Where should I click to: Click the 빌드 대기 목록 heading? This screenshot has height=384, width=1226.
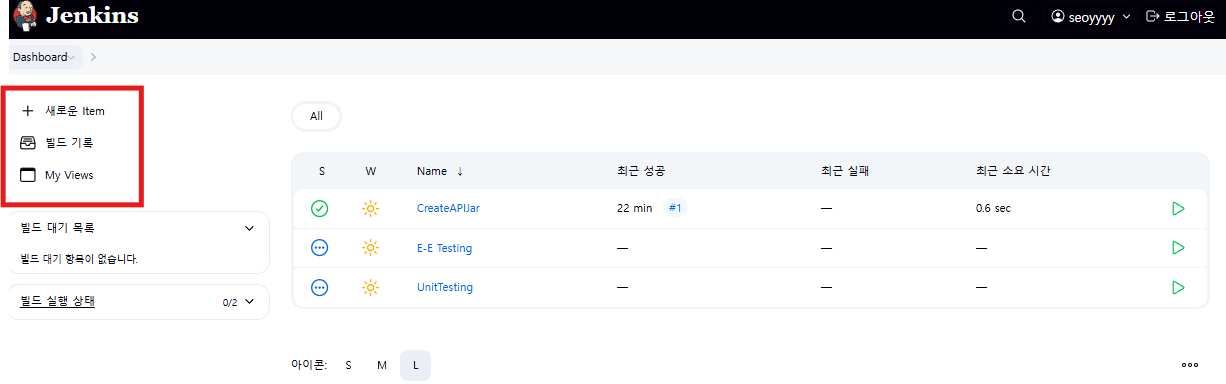pos(58,228)
